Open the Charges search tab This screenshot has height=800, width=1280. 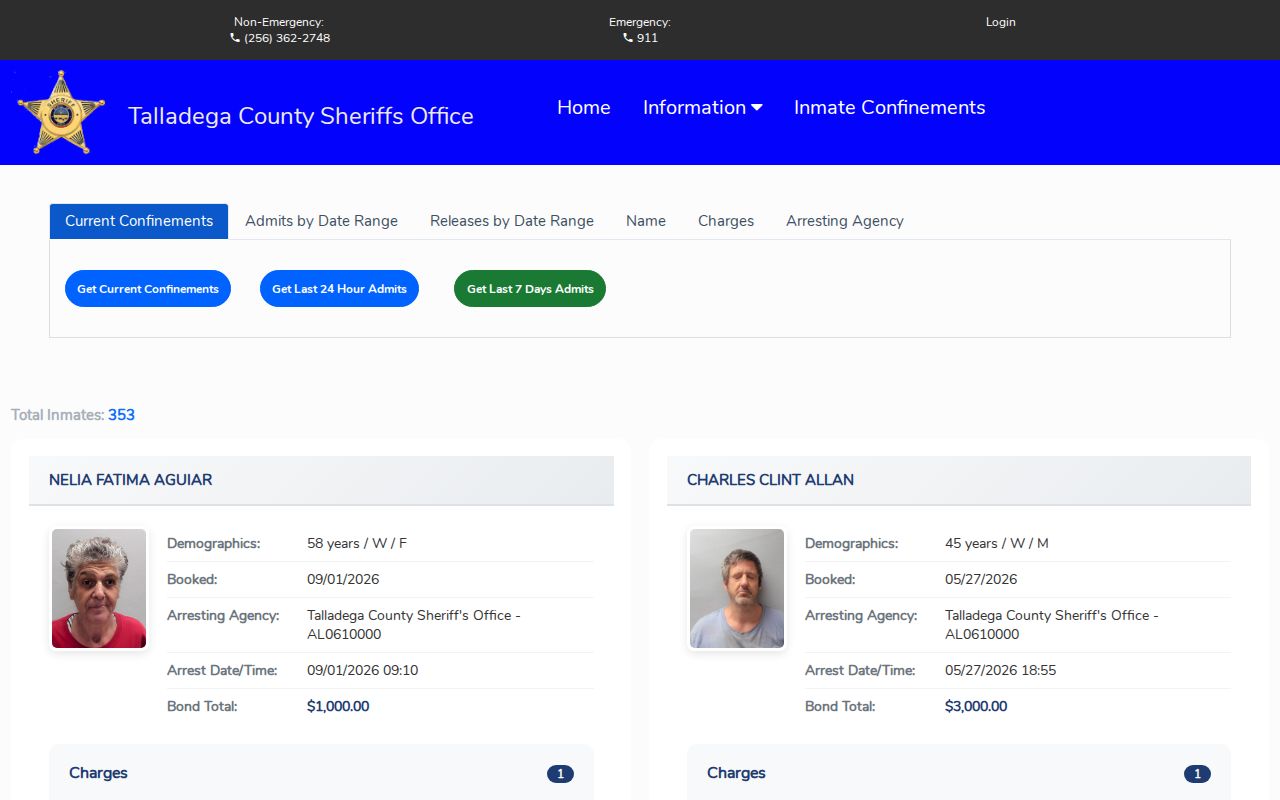point(726,221)
